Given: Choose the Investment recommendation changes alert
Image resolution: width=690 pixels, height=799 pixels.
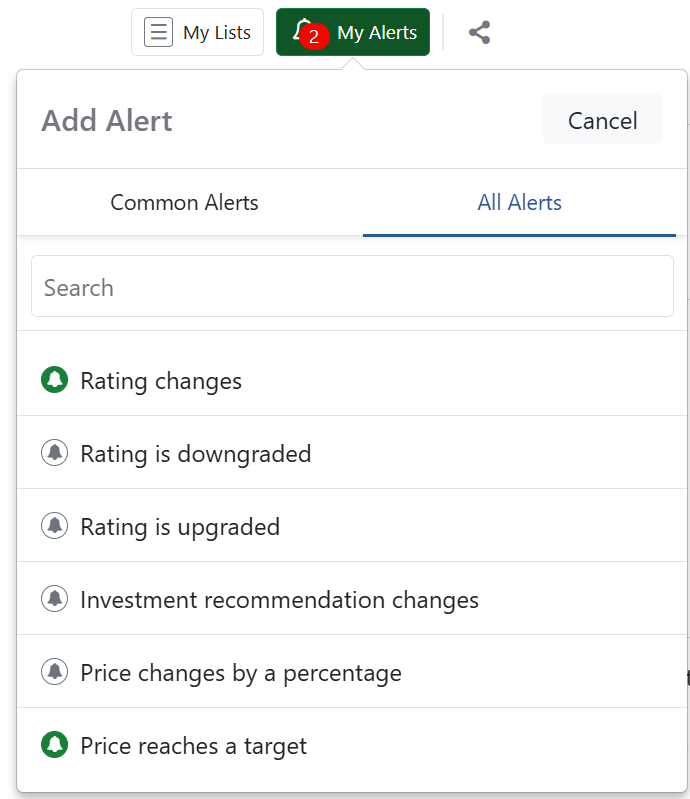Looking at the screenshot, I should click(x=352, y=599).
